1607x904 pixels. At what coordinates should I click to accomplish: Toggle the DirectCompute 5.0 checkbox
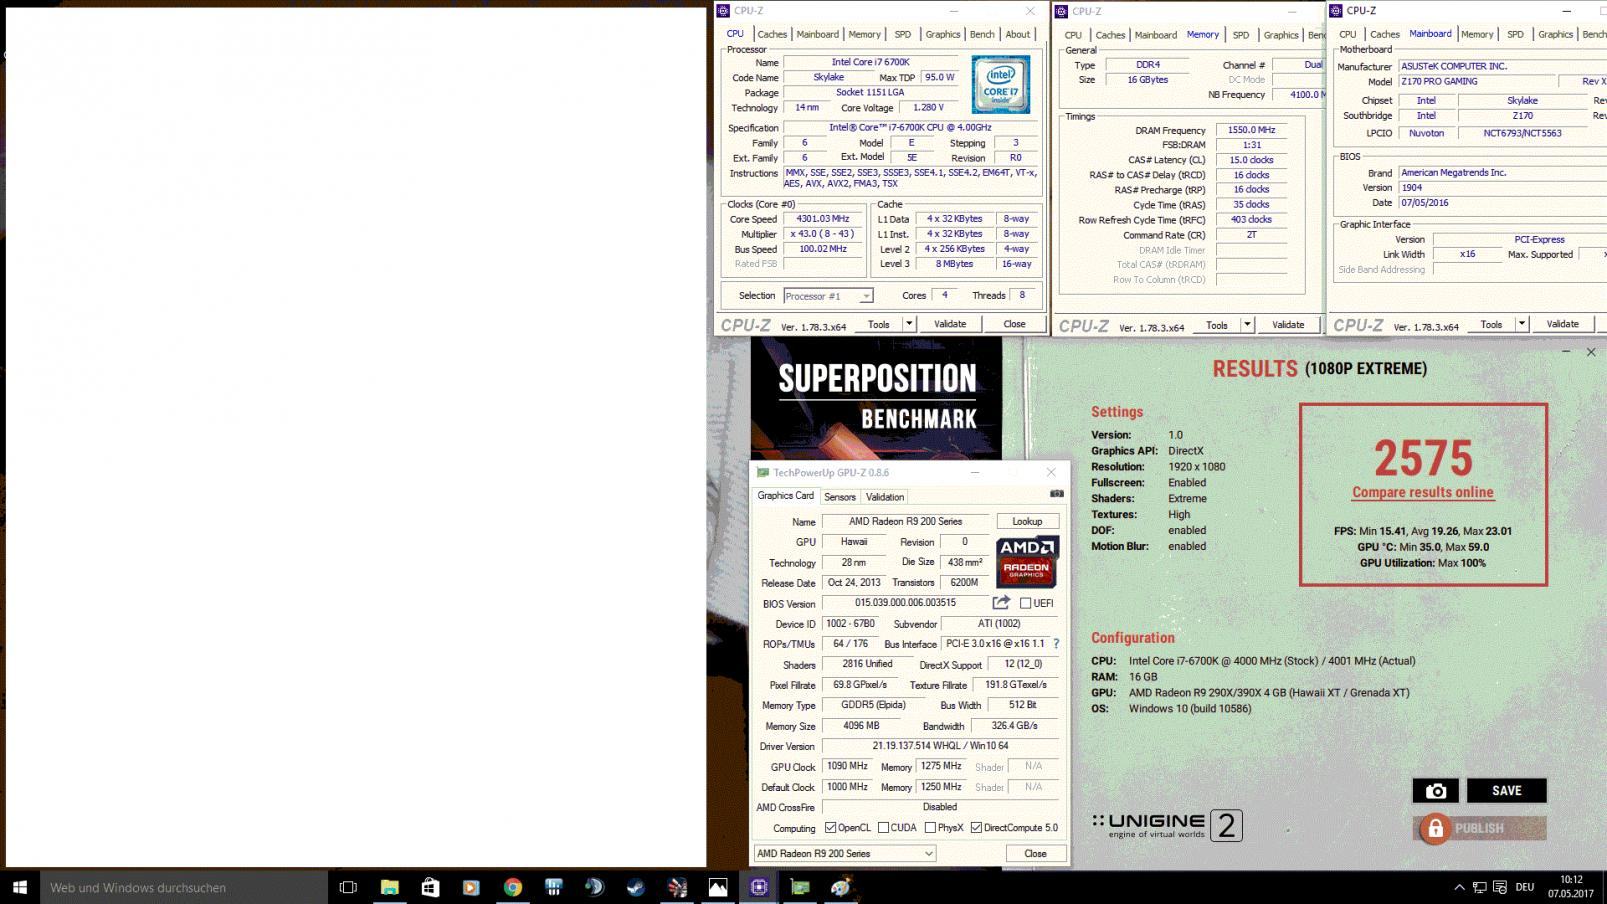(x=976, y=828)
